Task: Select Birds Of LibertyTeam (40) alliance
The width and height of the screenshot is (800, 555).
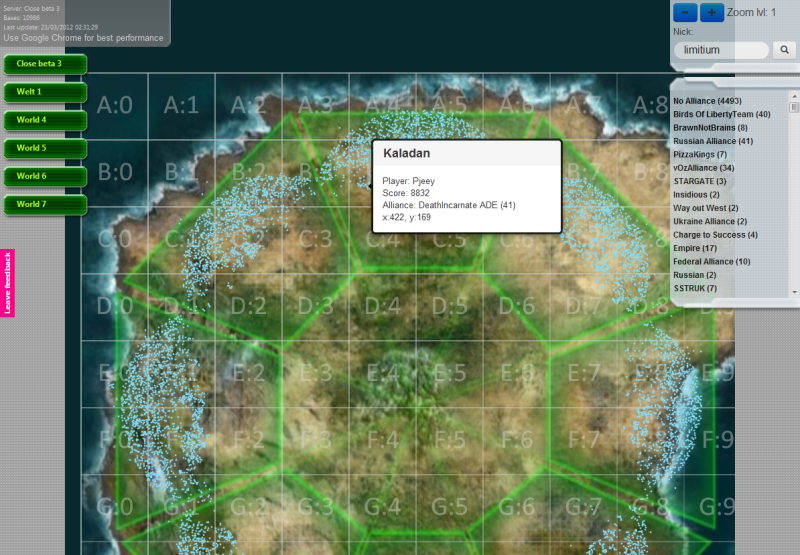Action: coord(721,114)
